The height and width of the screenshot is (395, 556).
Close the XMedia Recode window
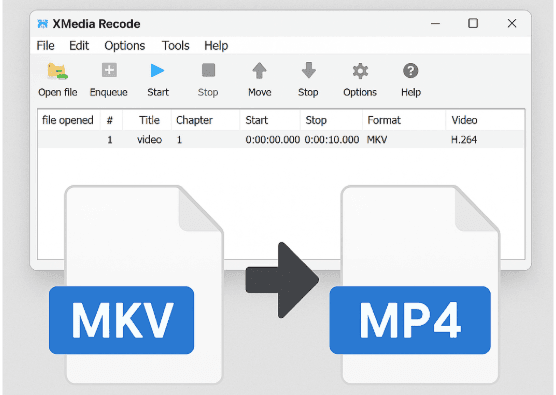click(x=512, y=23)
